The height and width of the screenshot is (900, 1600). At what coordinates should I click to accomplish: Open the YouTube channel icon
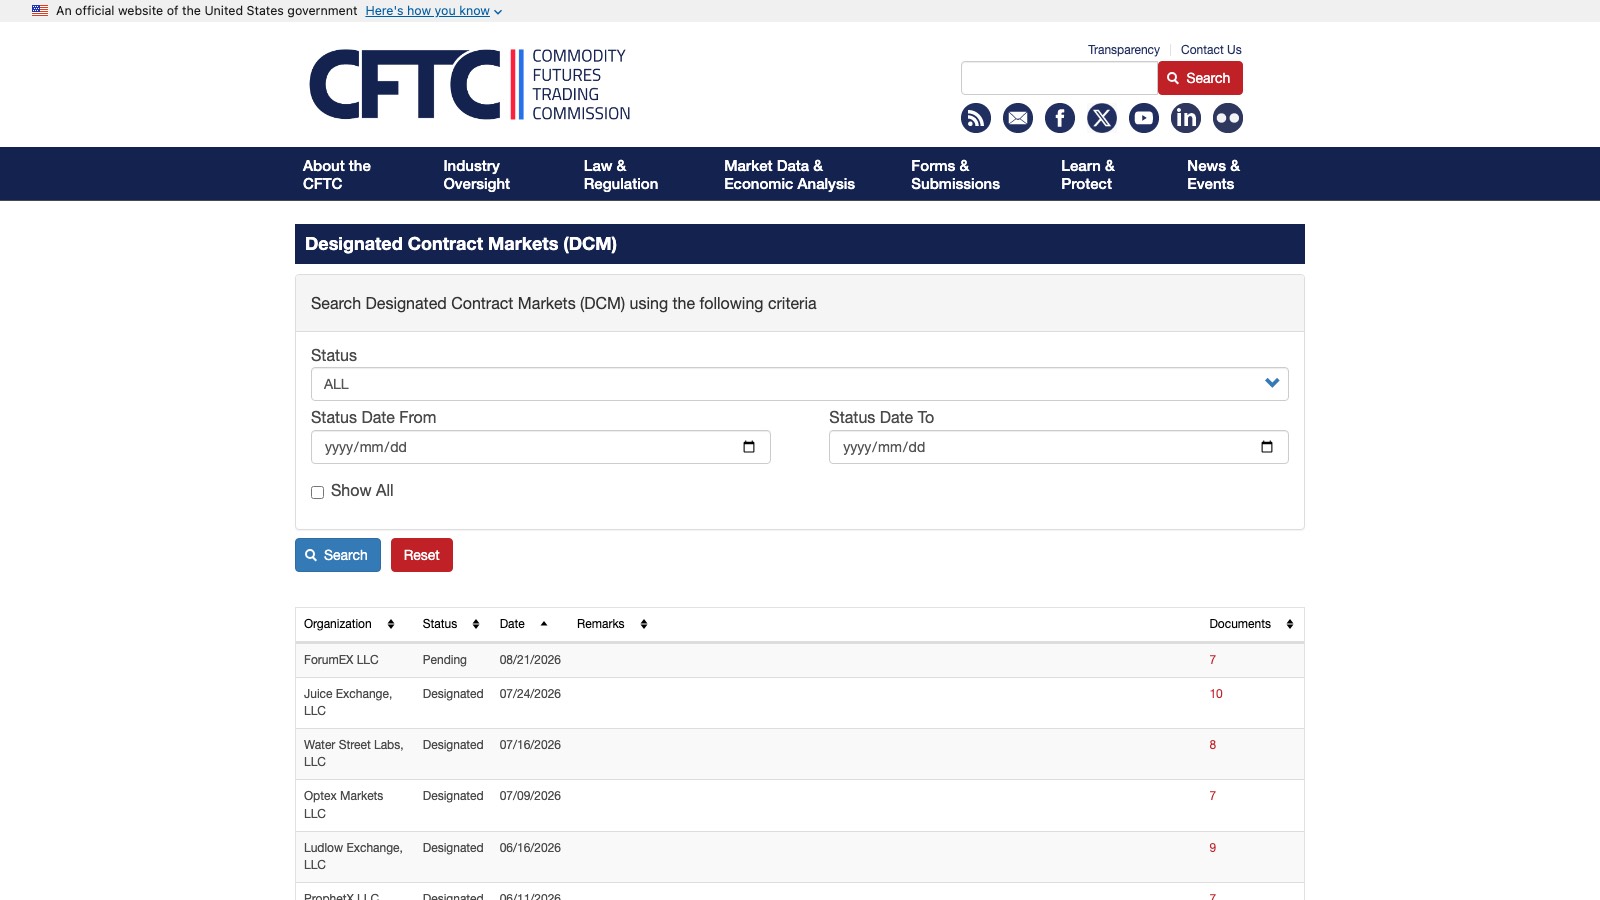click(x=1144, y=118)
